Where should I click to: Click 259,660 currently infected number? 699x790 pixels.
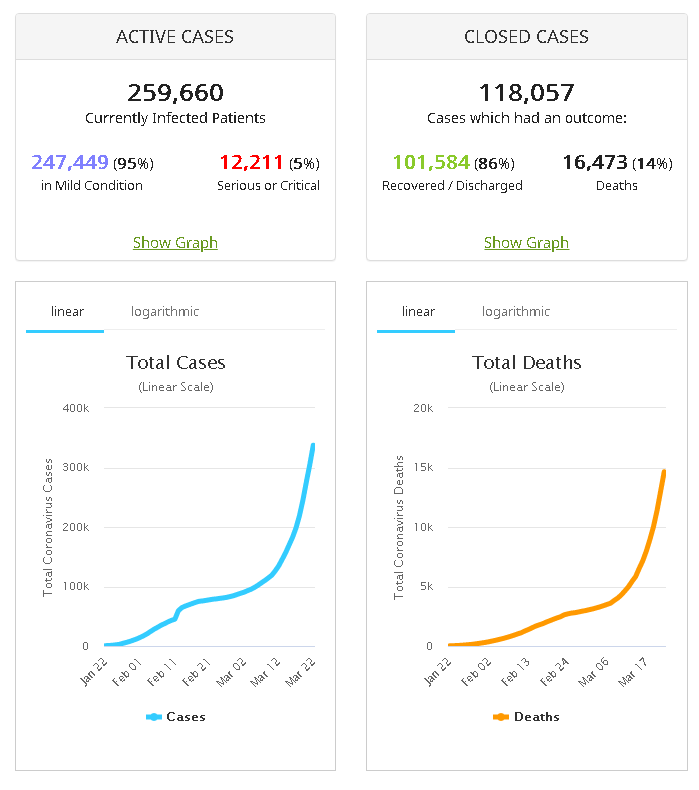point(175,93)
